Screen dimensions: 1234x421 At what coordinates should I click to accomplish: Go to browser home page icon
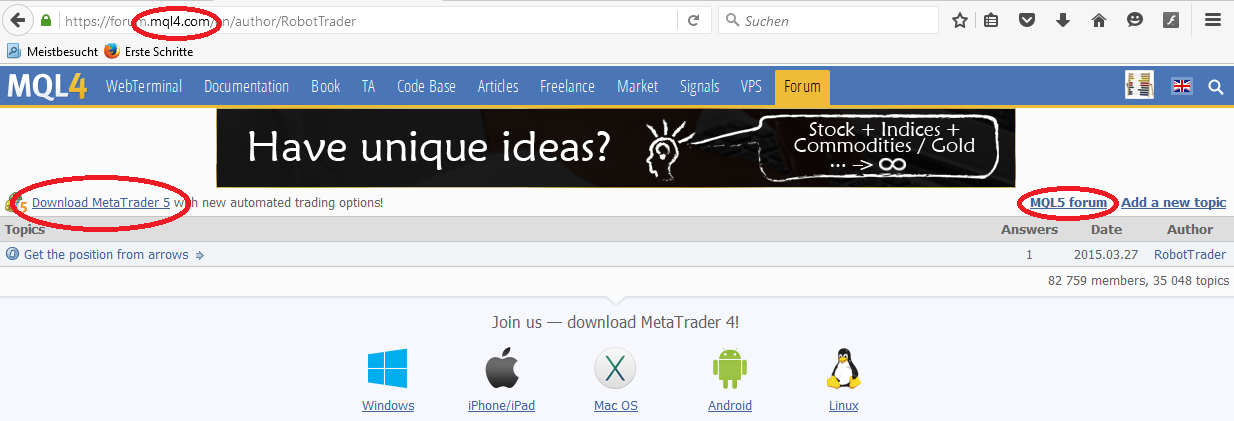[x=1099, y=20]
